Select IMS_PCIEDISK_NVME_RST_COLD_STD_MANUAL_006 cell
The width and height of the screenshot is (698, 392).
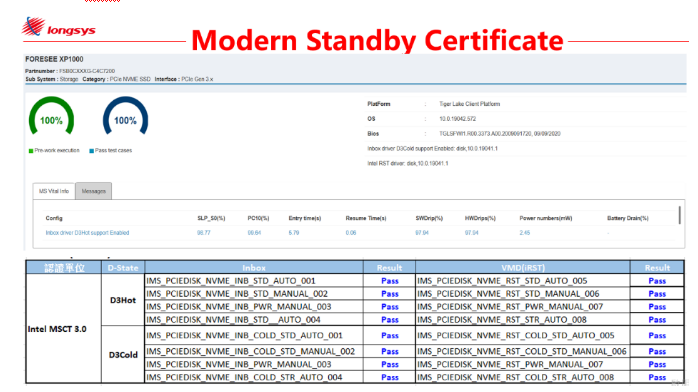(x=523, y=352)
